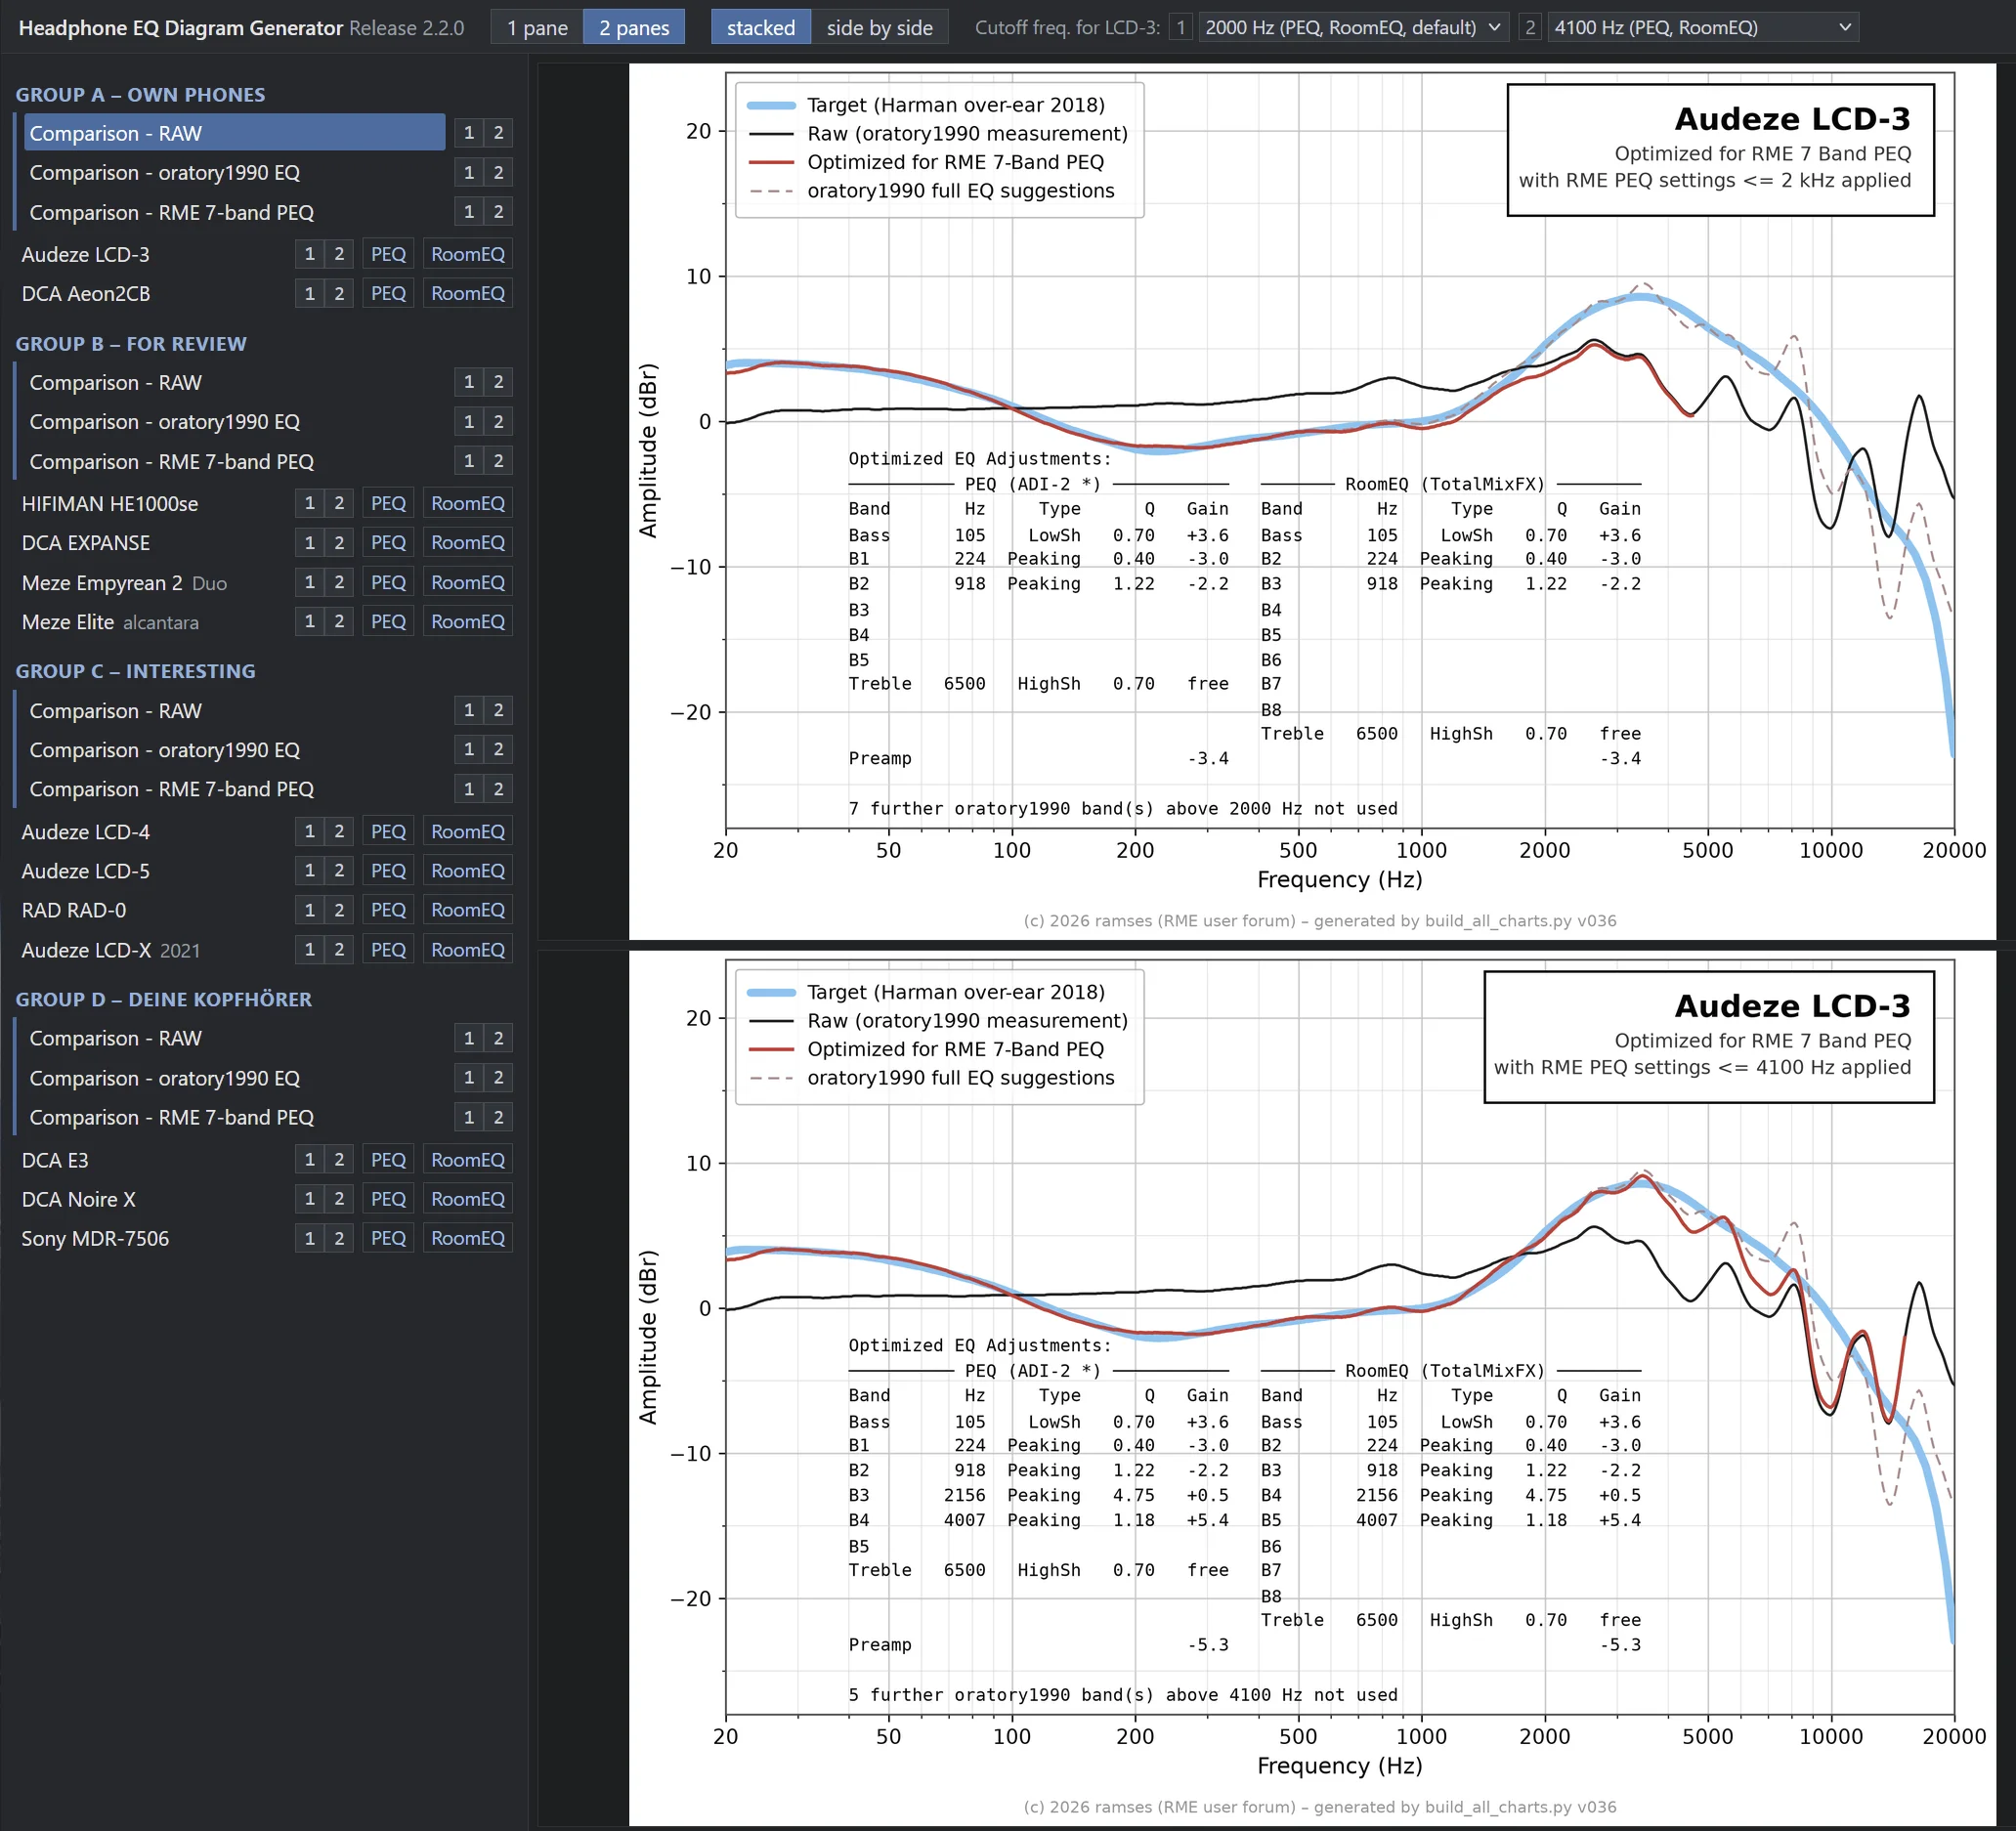
Task: Open PEQ link for Sony MDR-7506
Action: [388, 1238]
